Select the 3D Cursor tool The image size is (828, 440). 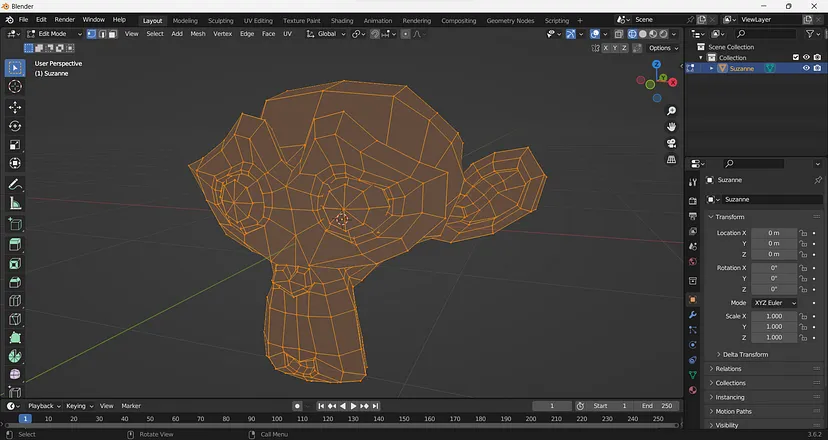pyautogui.click(x=15, y=87)
